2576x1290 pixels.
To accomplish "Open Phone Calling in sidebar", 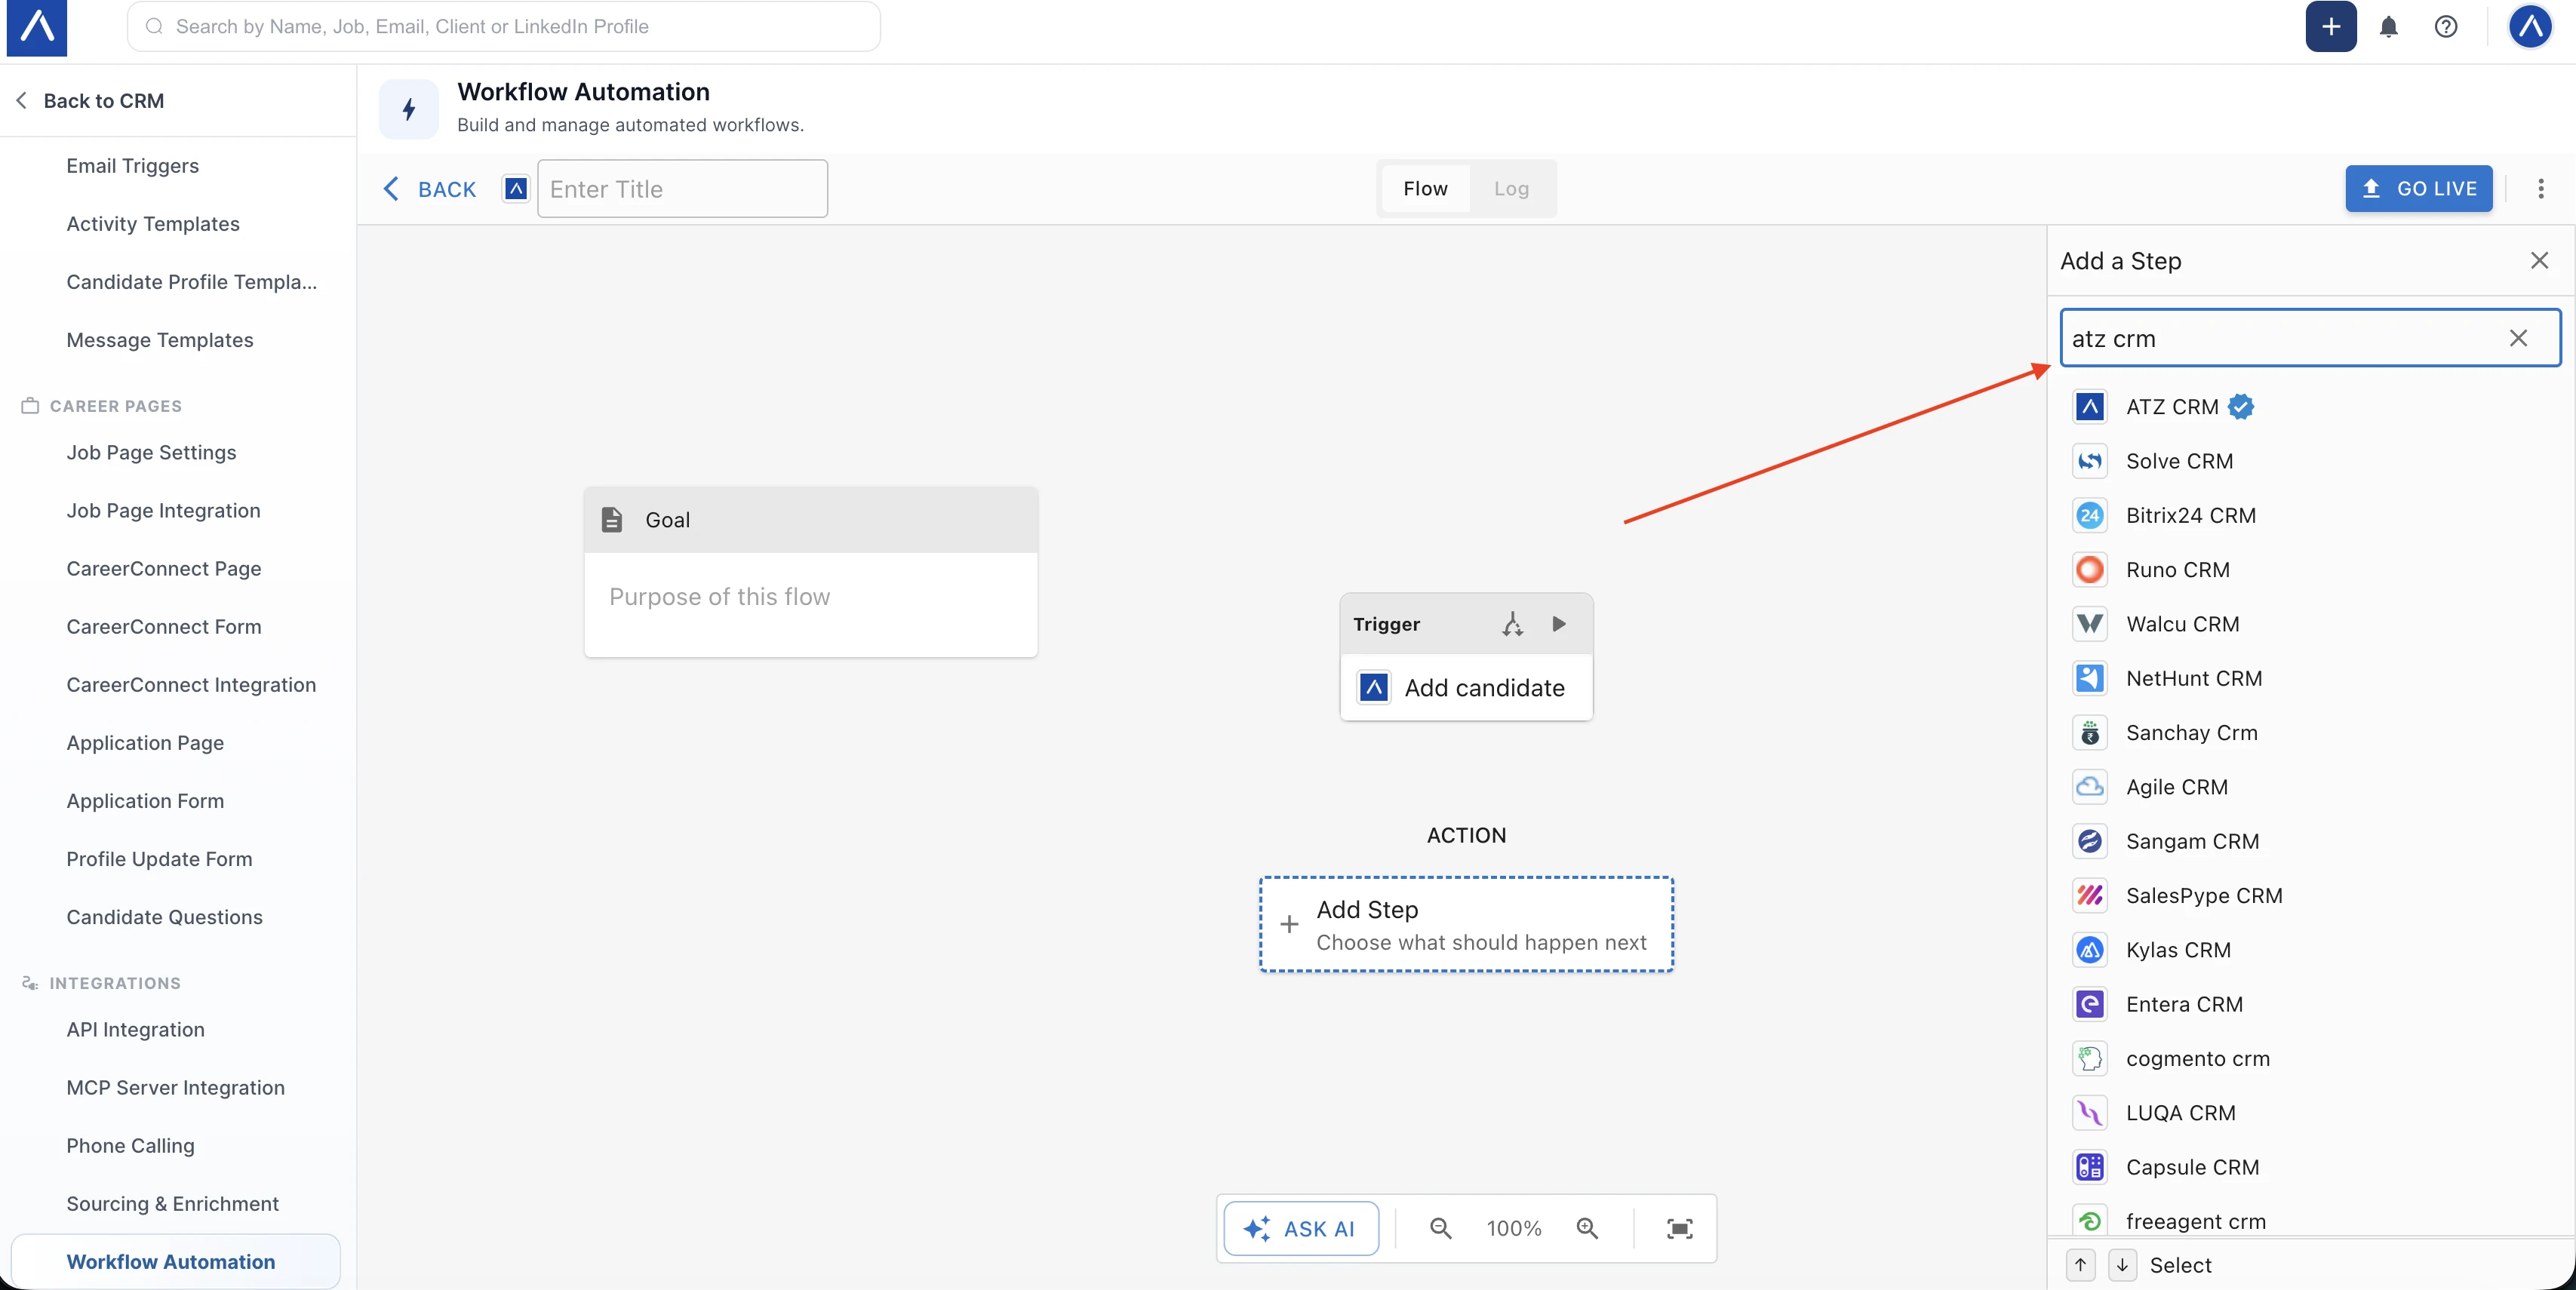I will pyautogui.click(x=131, y=1146).
